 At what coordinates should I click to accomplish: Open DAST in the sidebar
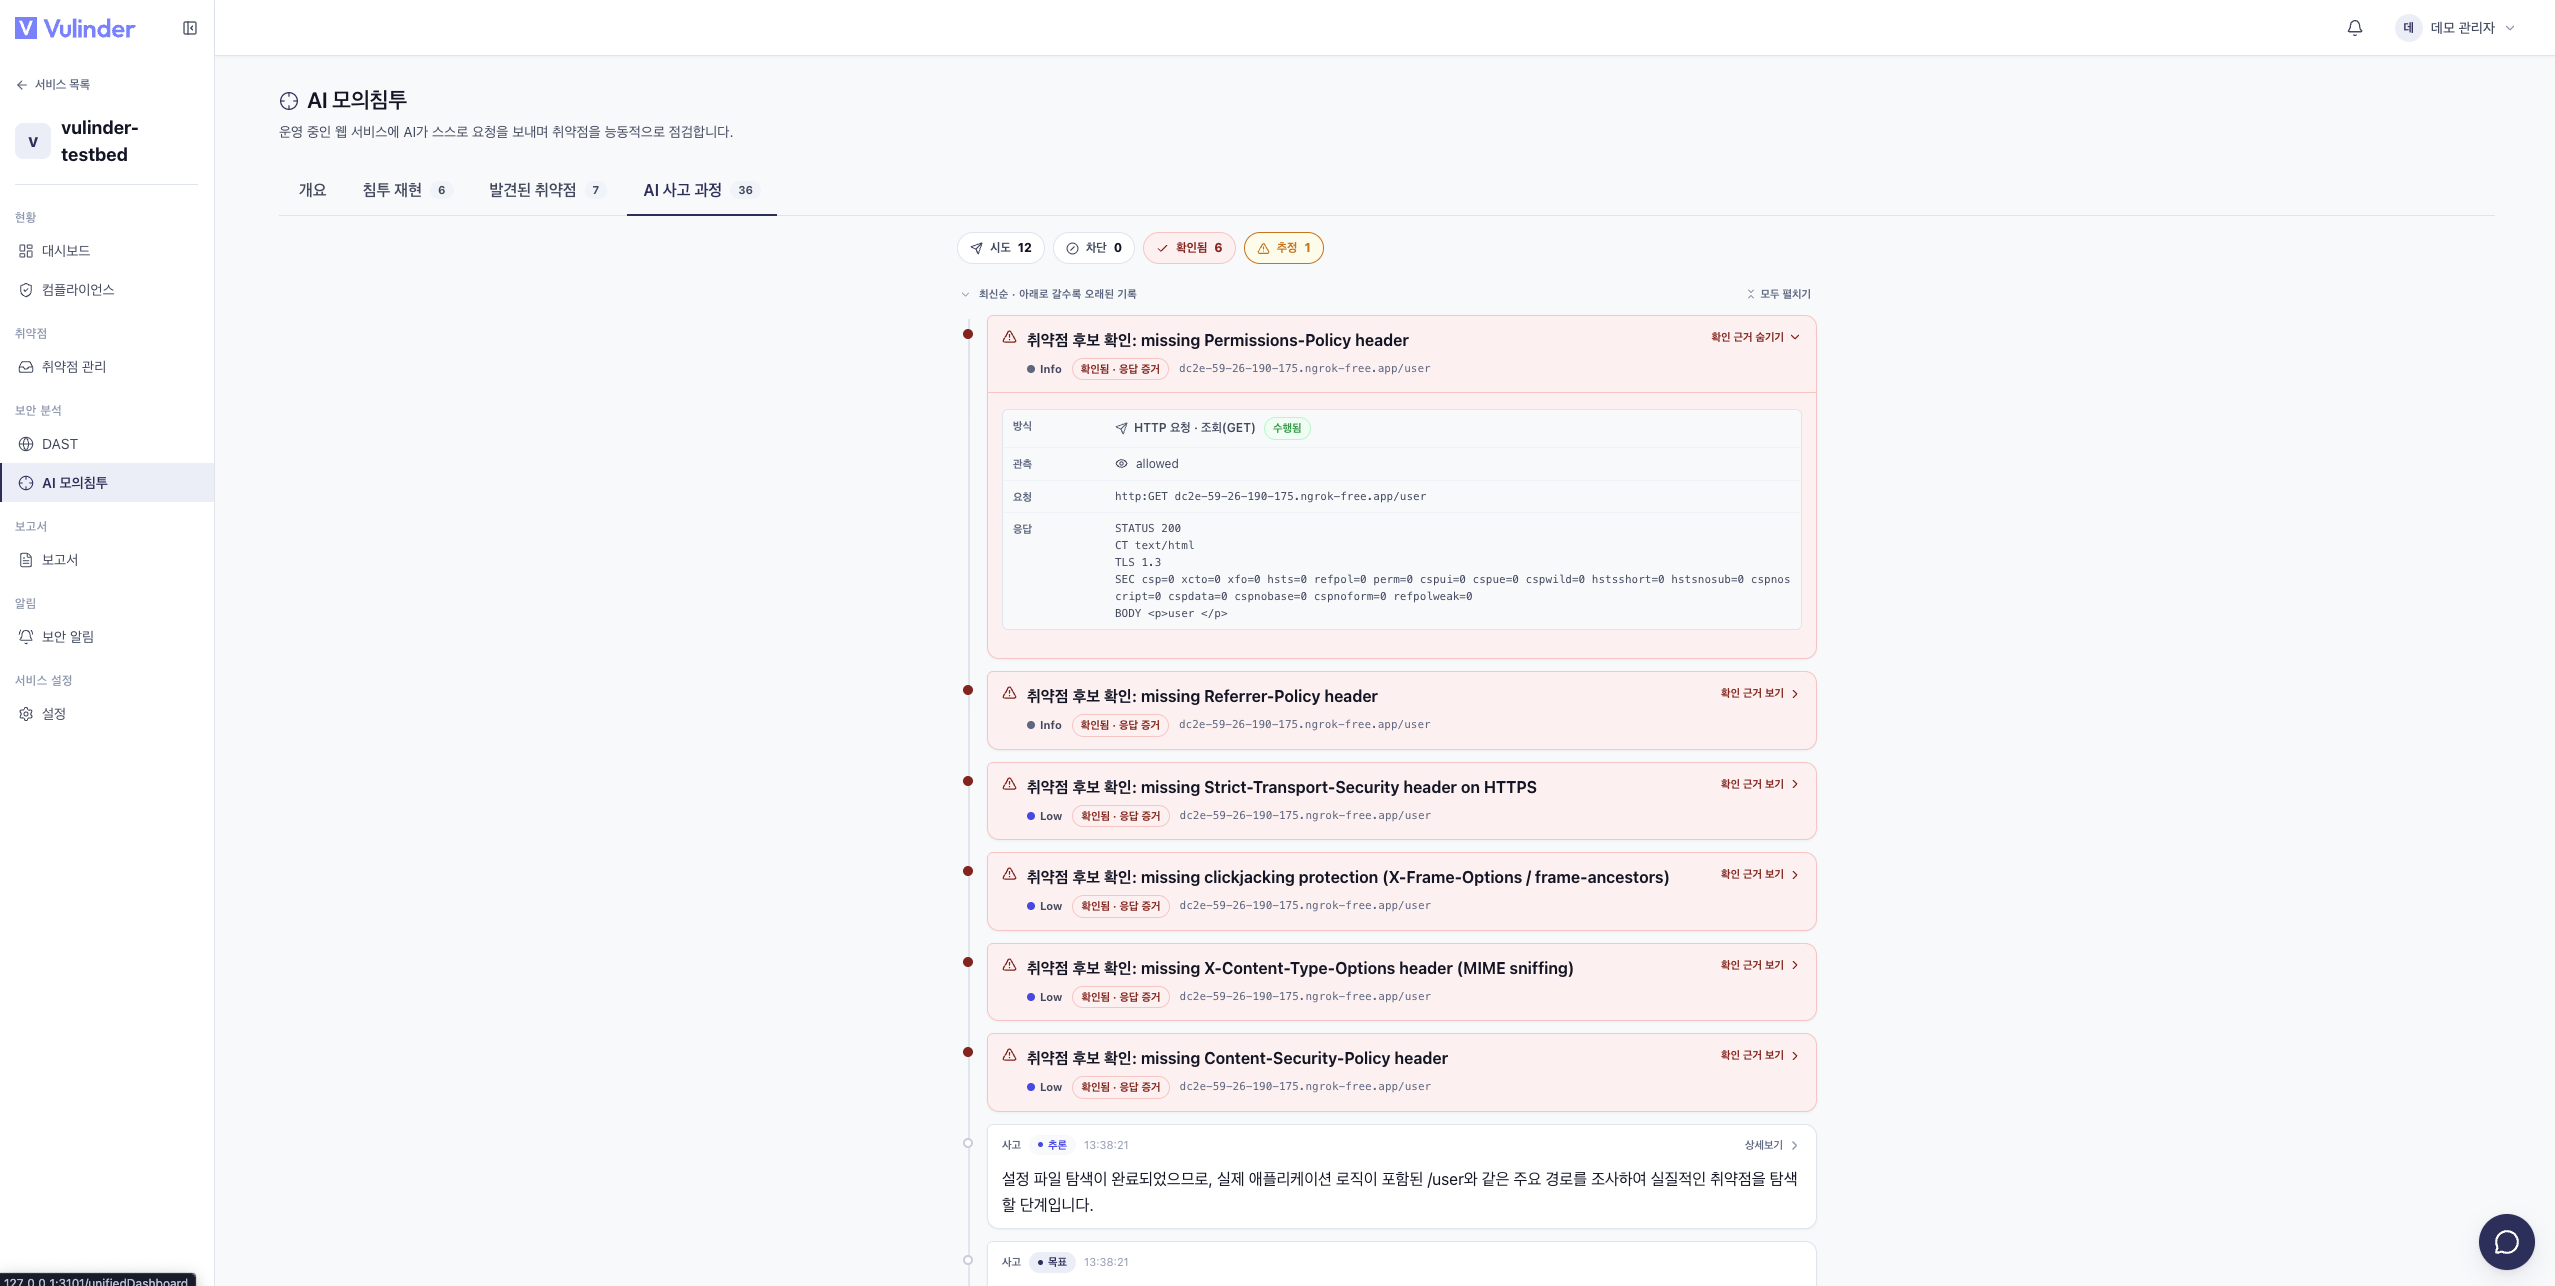(107, 444)
